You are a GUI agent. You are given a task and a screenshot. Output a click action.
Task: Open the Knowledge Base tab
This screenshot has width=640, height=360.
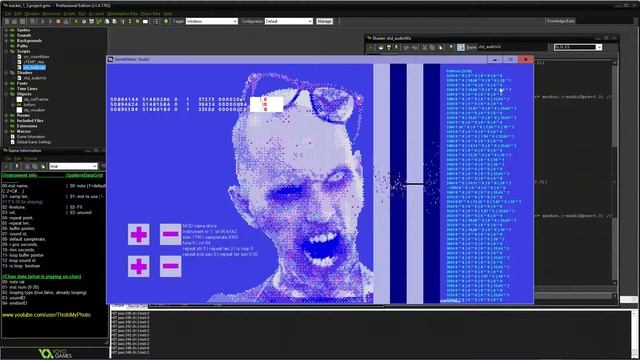[560, 21]
